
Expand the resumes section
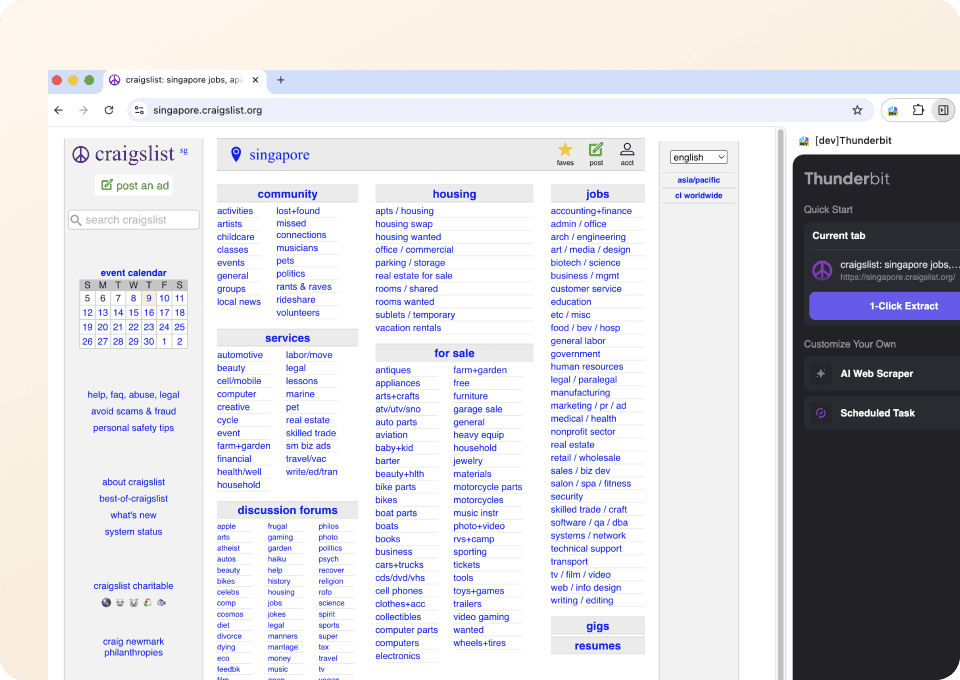pos(597,646)
